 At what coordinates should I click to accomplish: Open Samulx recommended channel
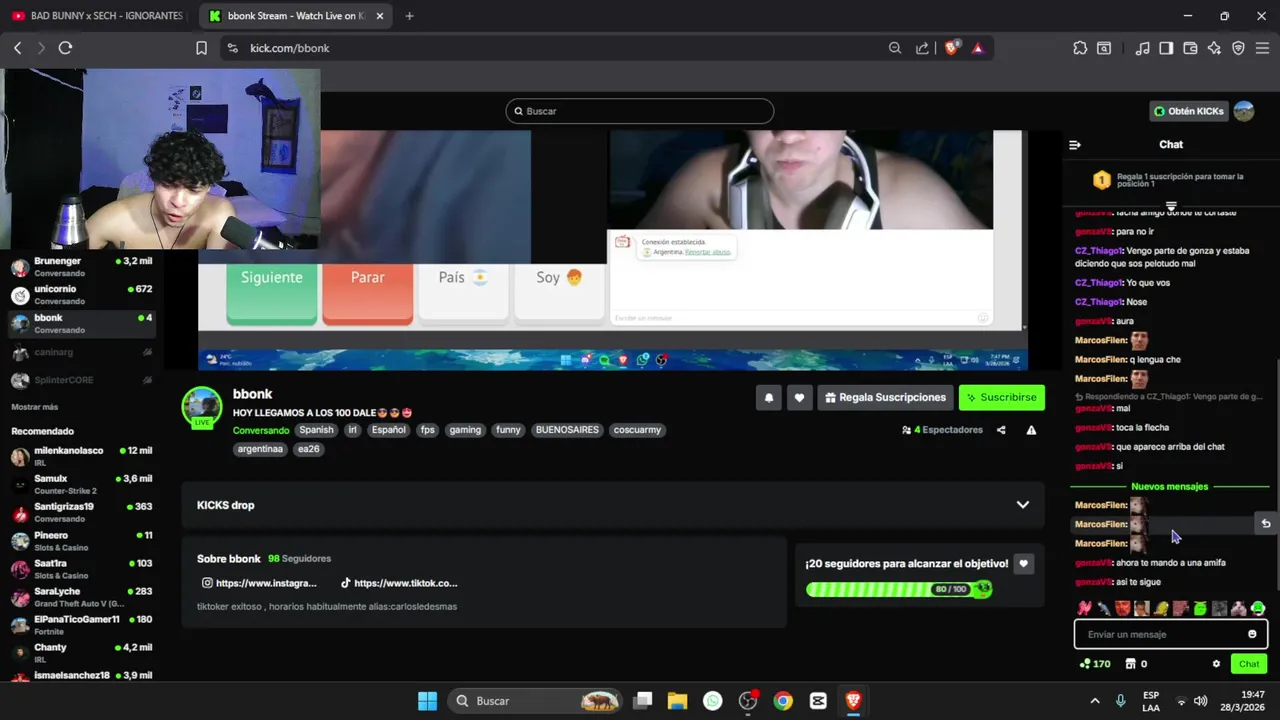click(80, 484)
